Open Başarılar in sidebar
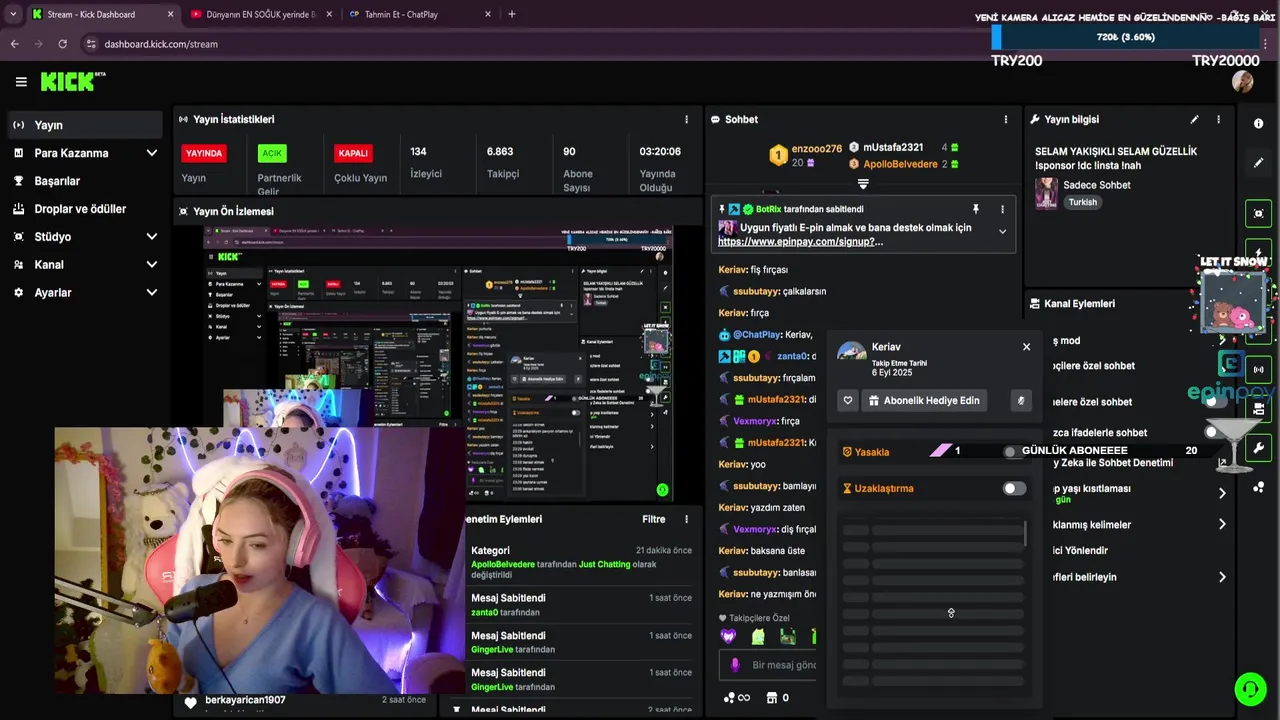1280x720 pixels. coord(85,181)
